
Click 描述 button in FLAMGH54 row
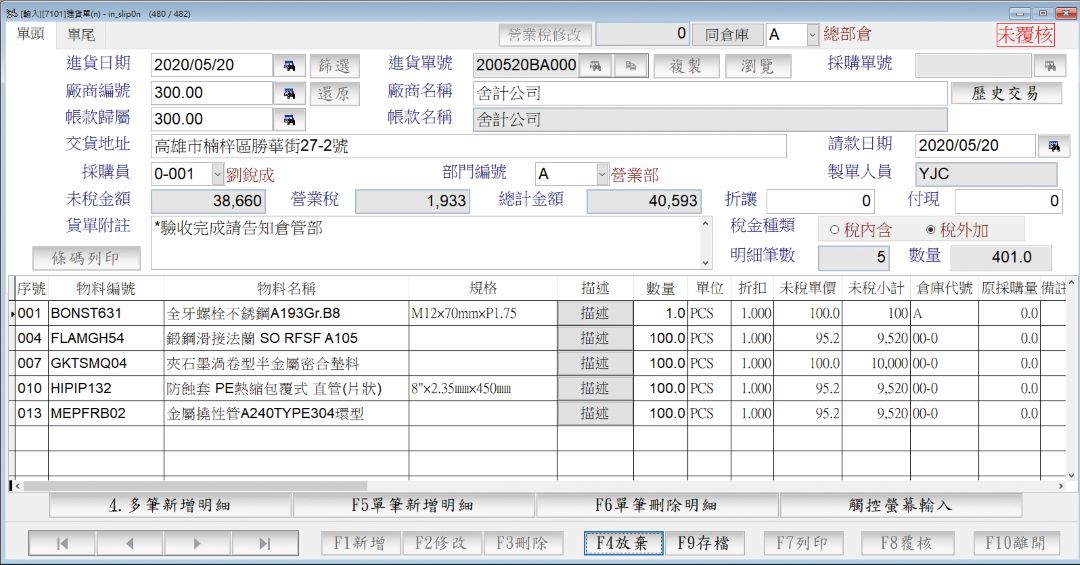pos(595,338)
